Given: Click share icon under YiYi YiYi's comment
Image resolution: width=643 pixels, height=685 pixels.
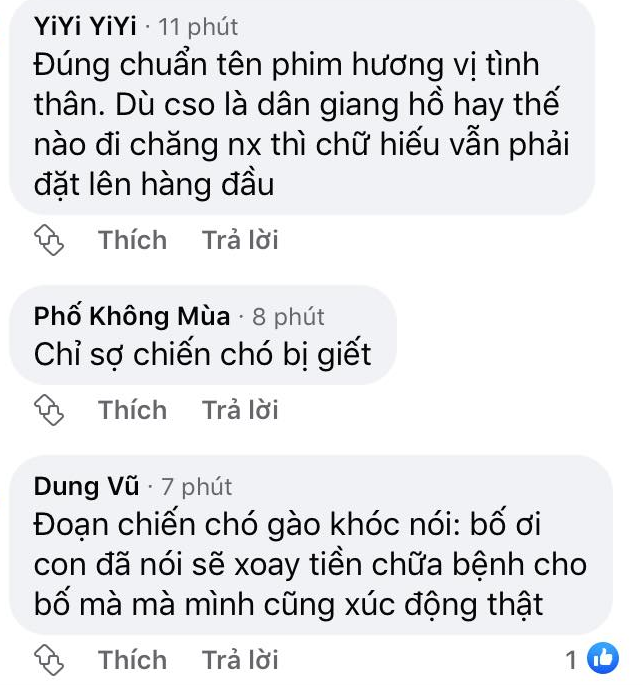Looking at the screenshot, I should click(x=49, y=239).
